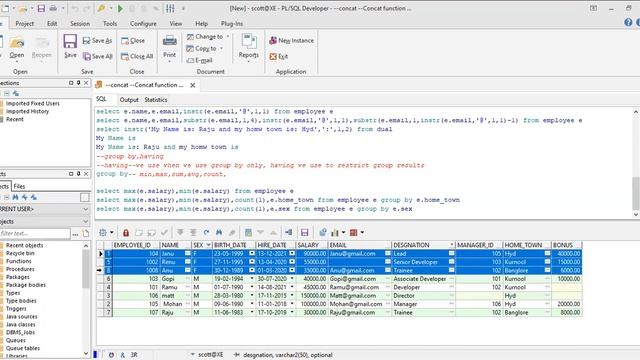
Task: Switch to the Statistics tab
Action: [x=156, y=100]
